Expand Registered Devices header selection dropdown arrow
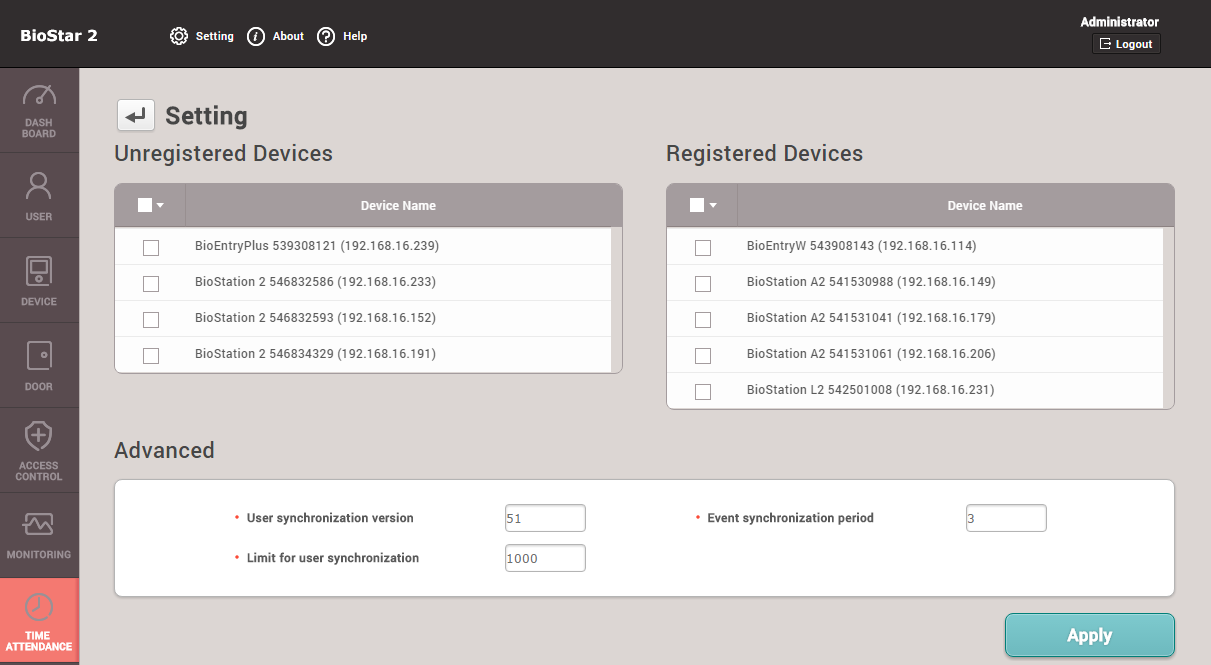The width and height of the screenshot is (1211, 665). pyautogui.click(x=712, y=206)
